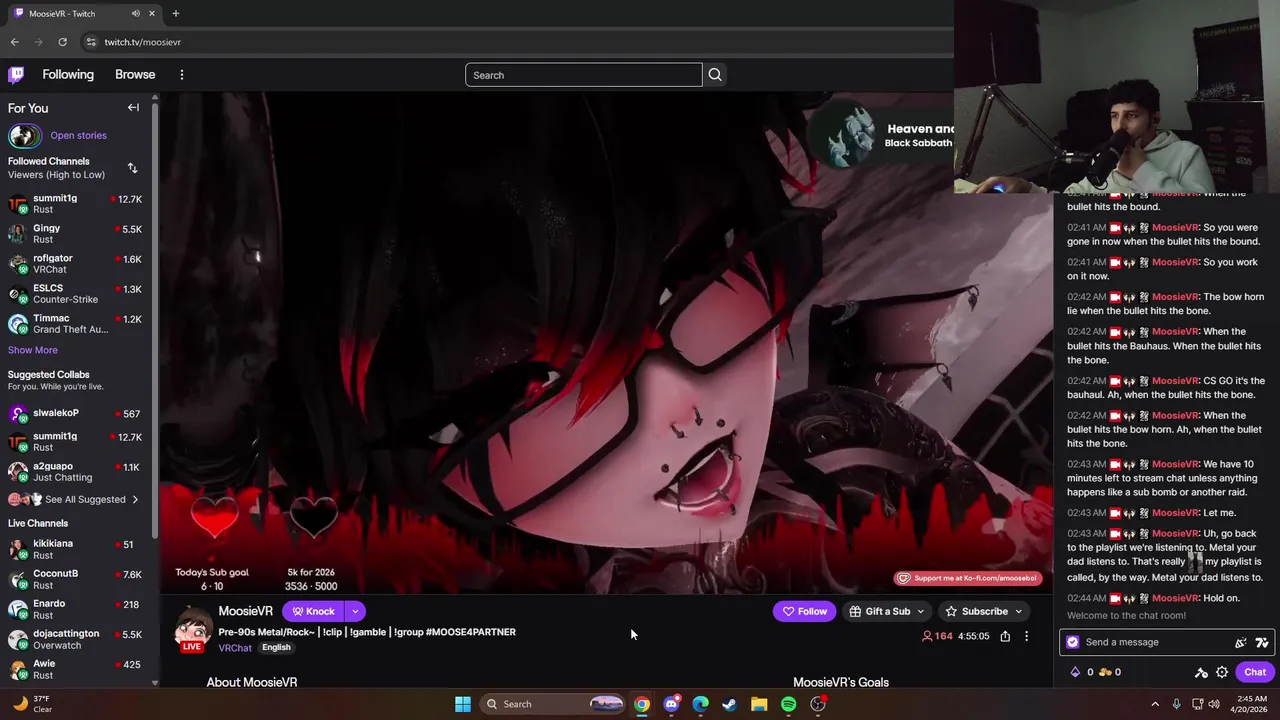Screen dimensions: 1280x720
Task: Go back in the browser
Action: tap(14, 42)
